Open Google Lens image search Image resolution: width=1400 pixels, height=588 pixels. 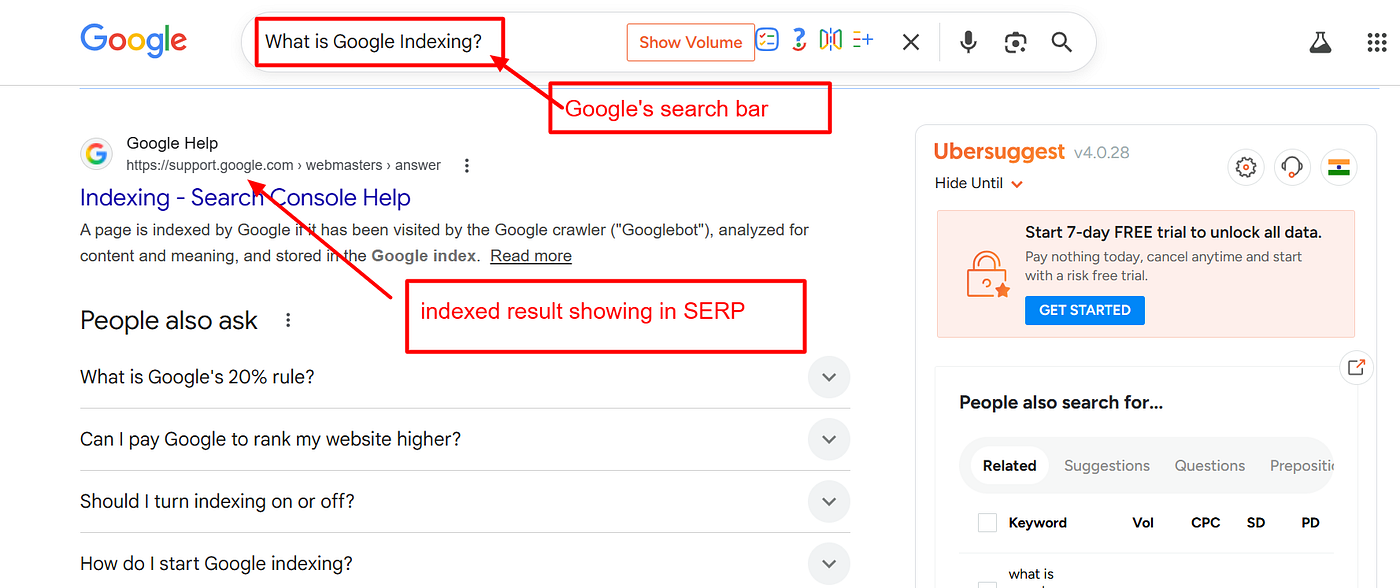pyautogui.click(x=1015, y=42)
